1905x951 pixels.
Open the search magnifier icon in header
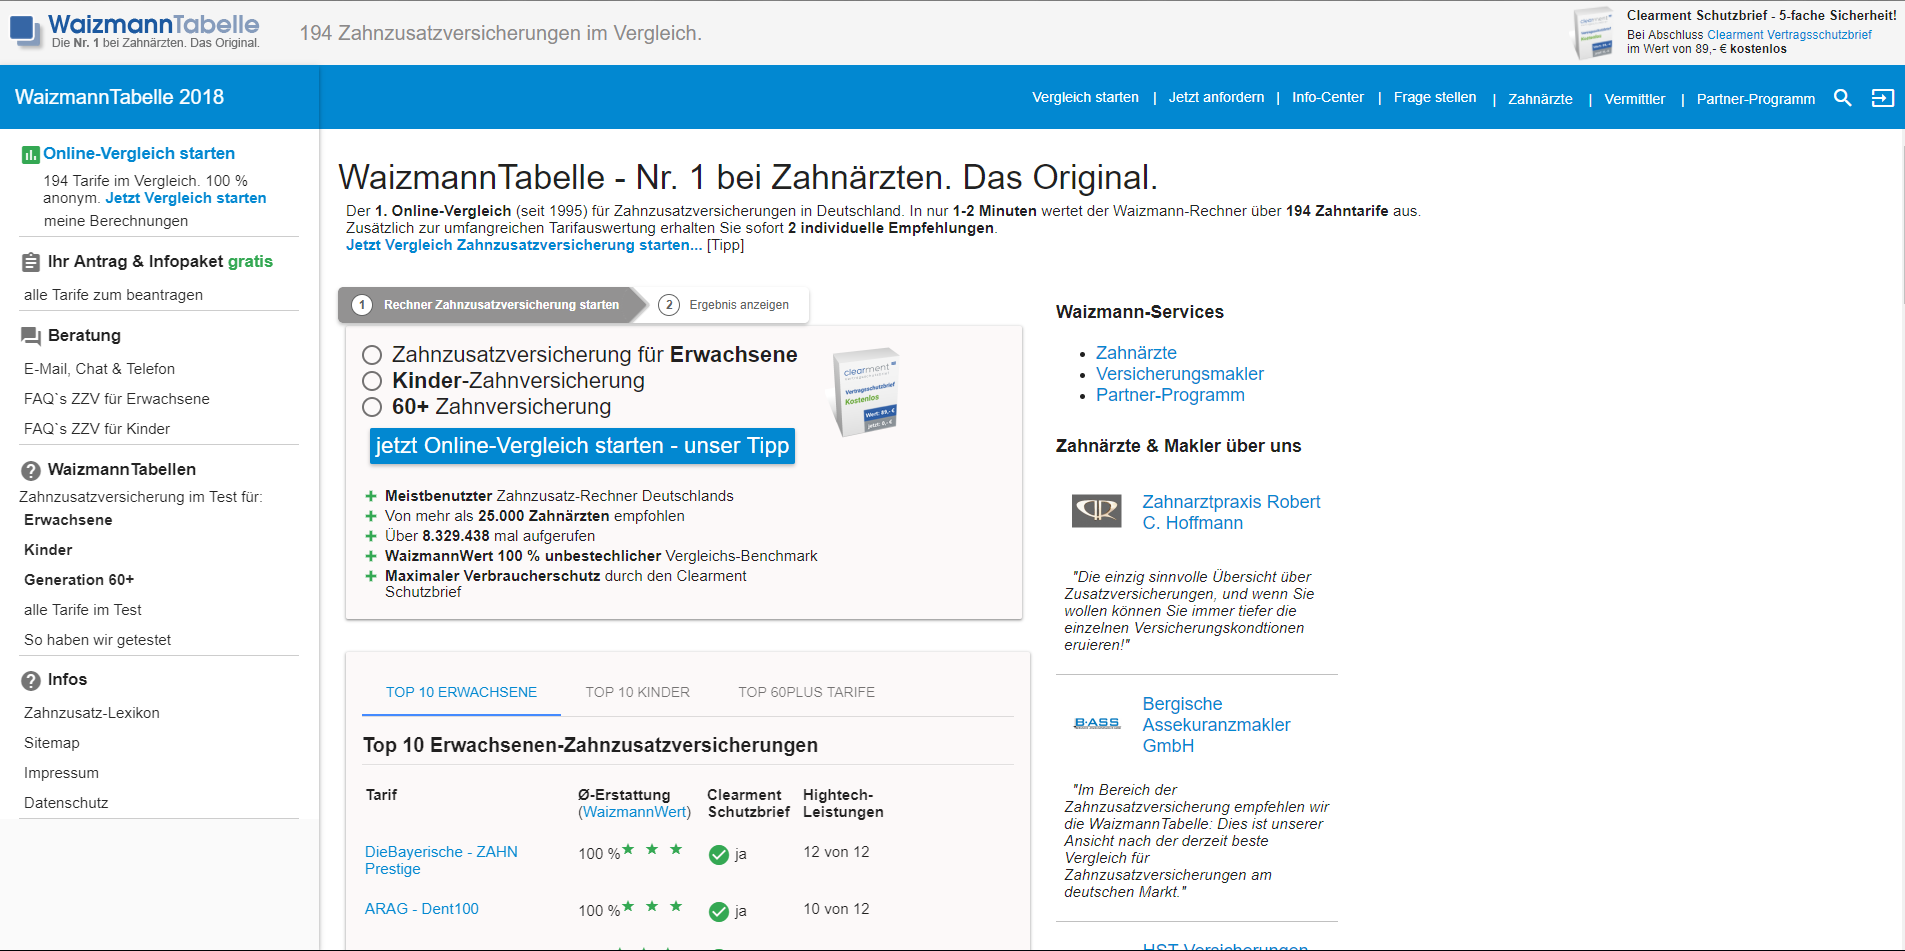[1842, 98]
